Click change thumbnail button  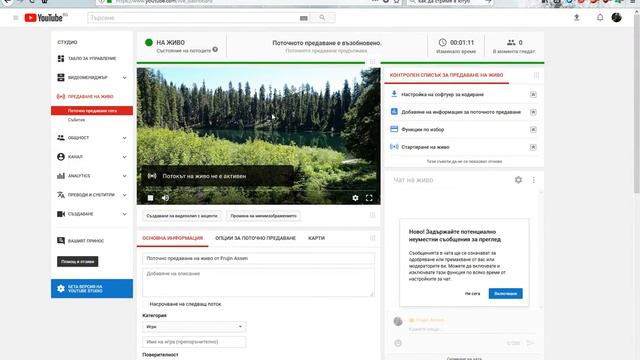tap(263, 216)
